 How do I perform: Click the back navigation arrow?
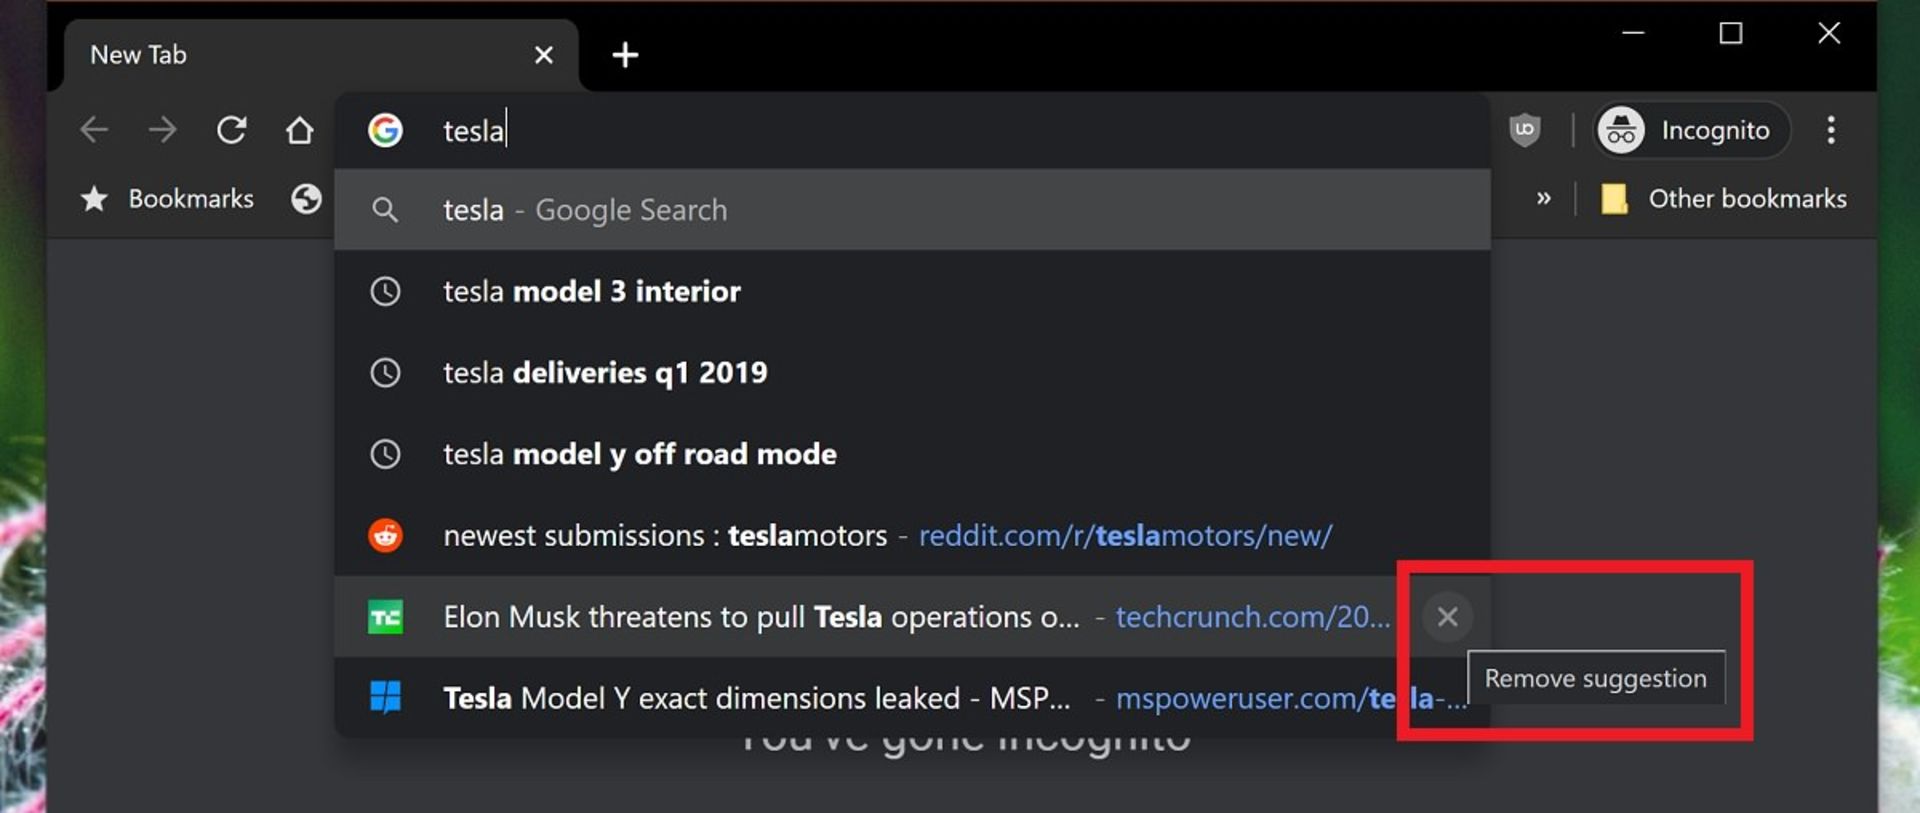click(x=94, y=130)
